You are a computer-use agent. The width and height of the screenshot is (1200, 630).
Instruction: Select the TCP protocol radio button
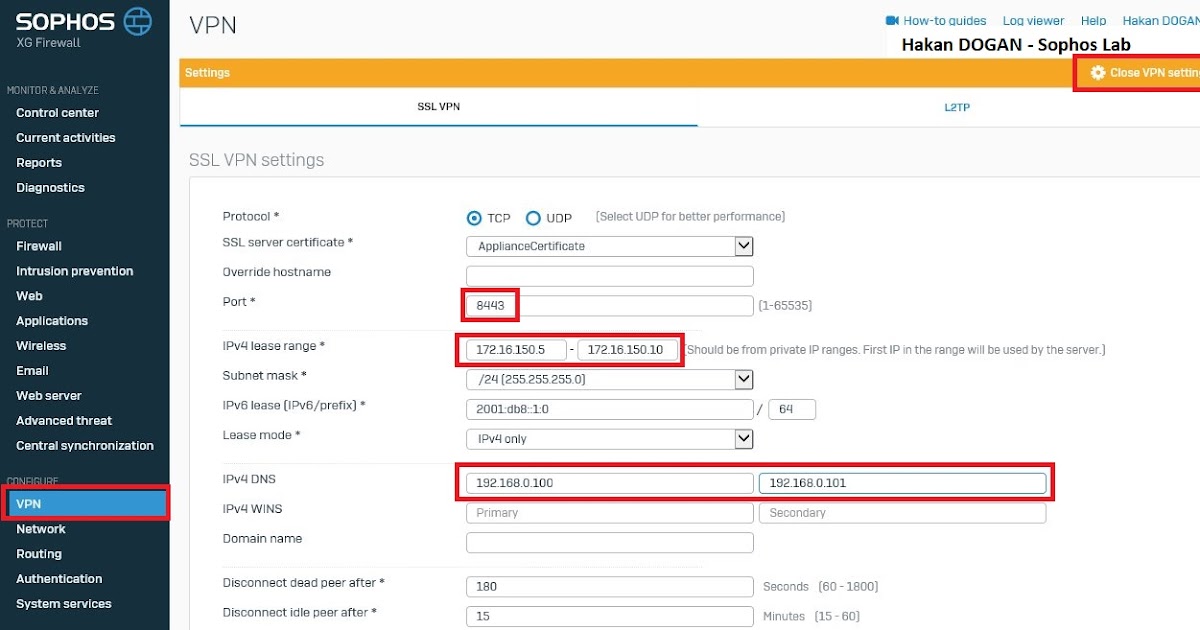pyautogui.click(x=474, y=218)
